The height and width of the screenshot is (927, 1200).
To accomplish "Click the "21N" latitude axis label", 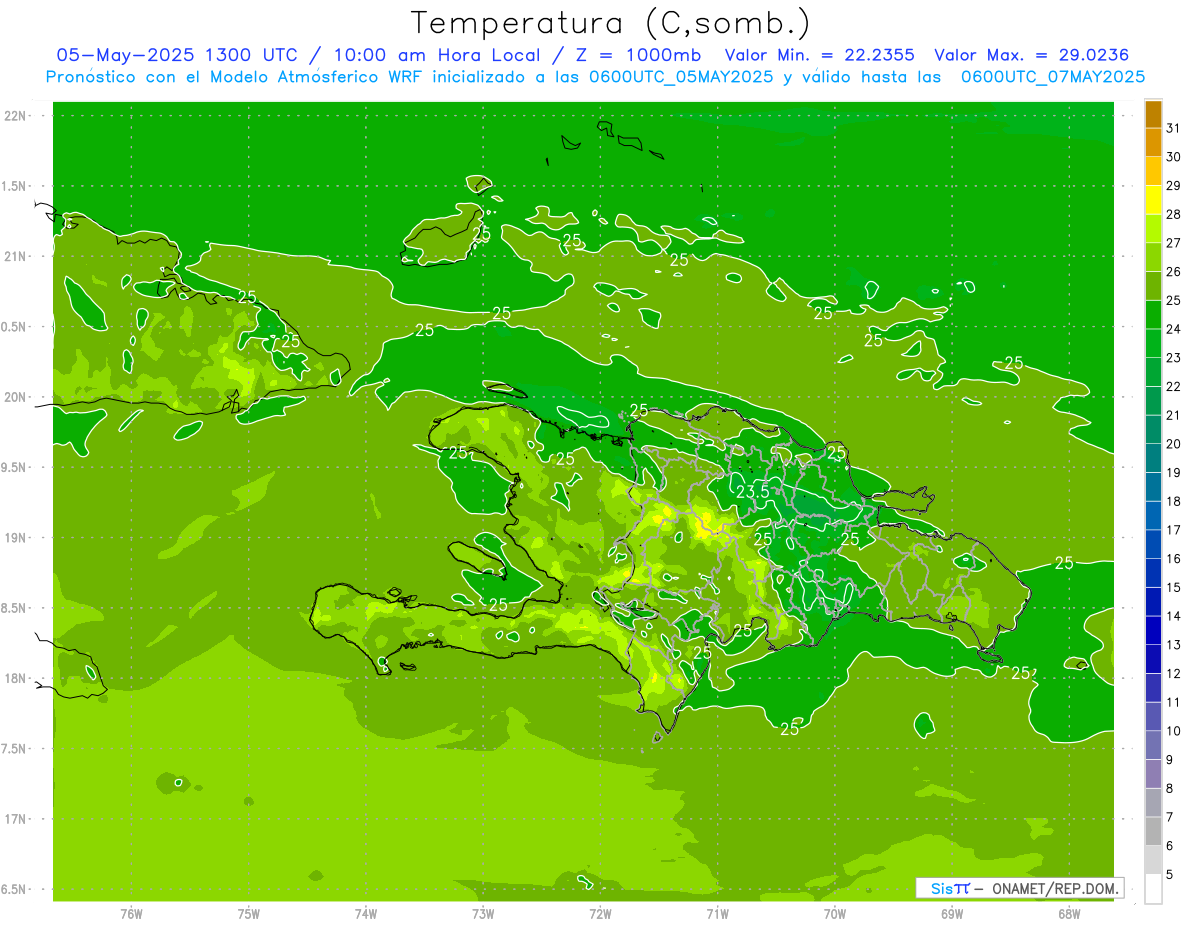I will click(16, 256).
